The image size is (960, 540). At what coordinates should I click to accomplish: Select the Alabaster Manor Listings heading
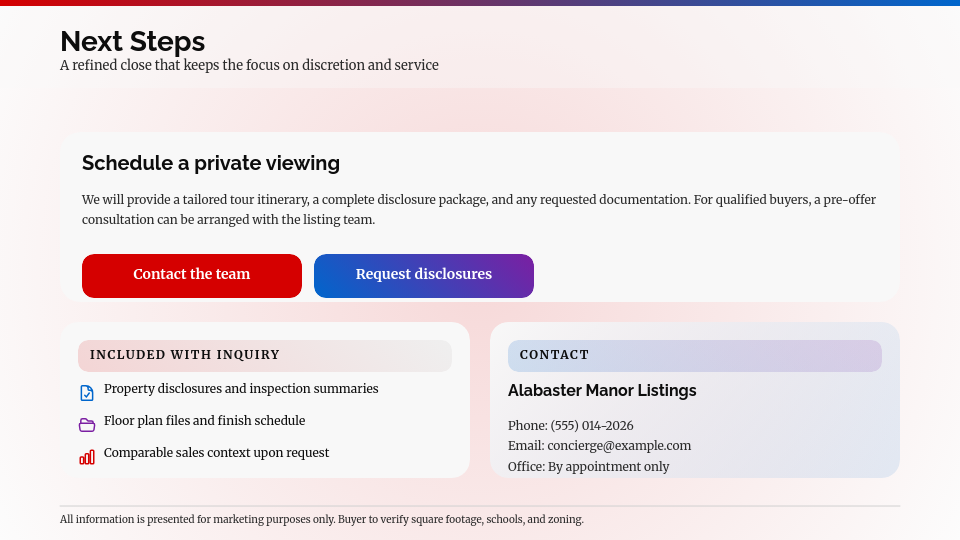pyautogui.click(x=602, y=391)
